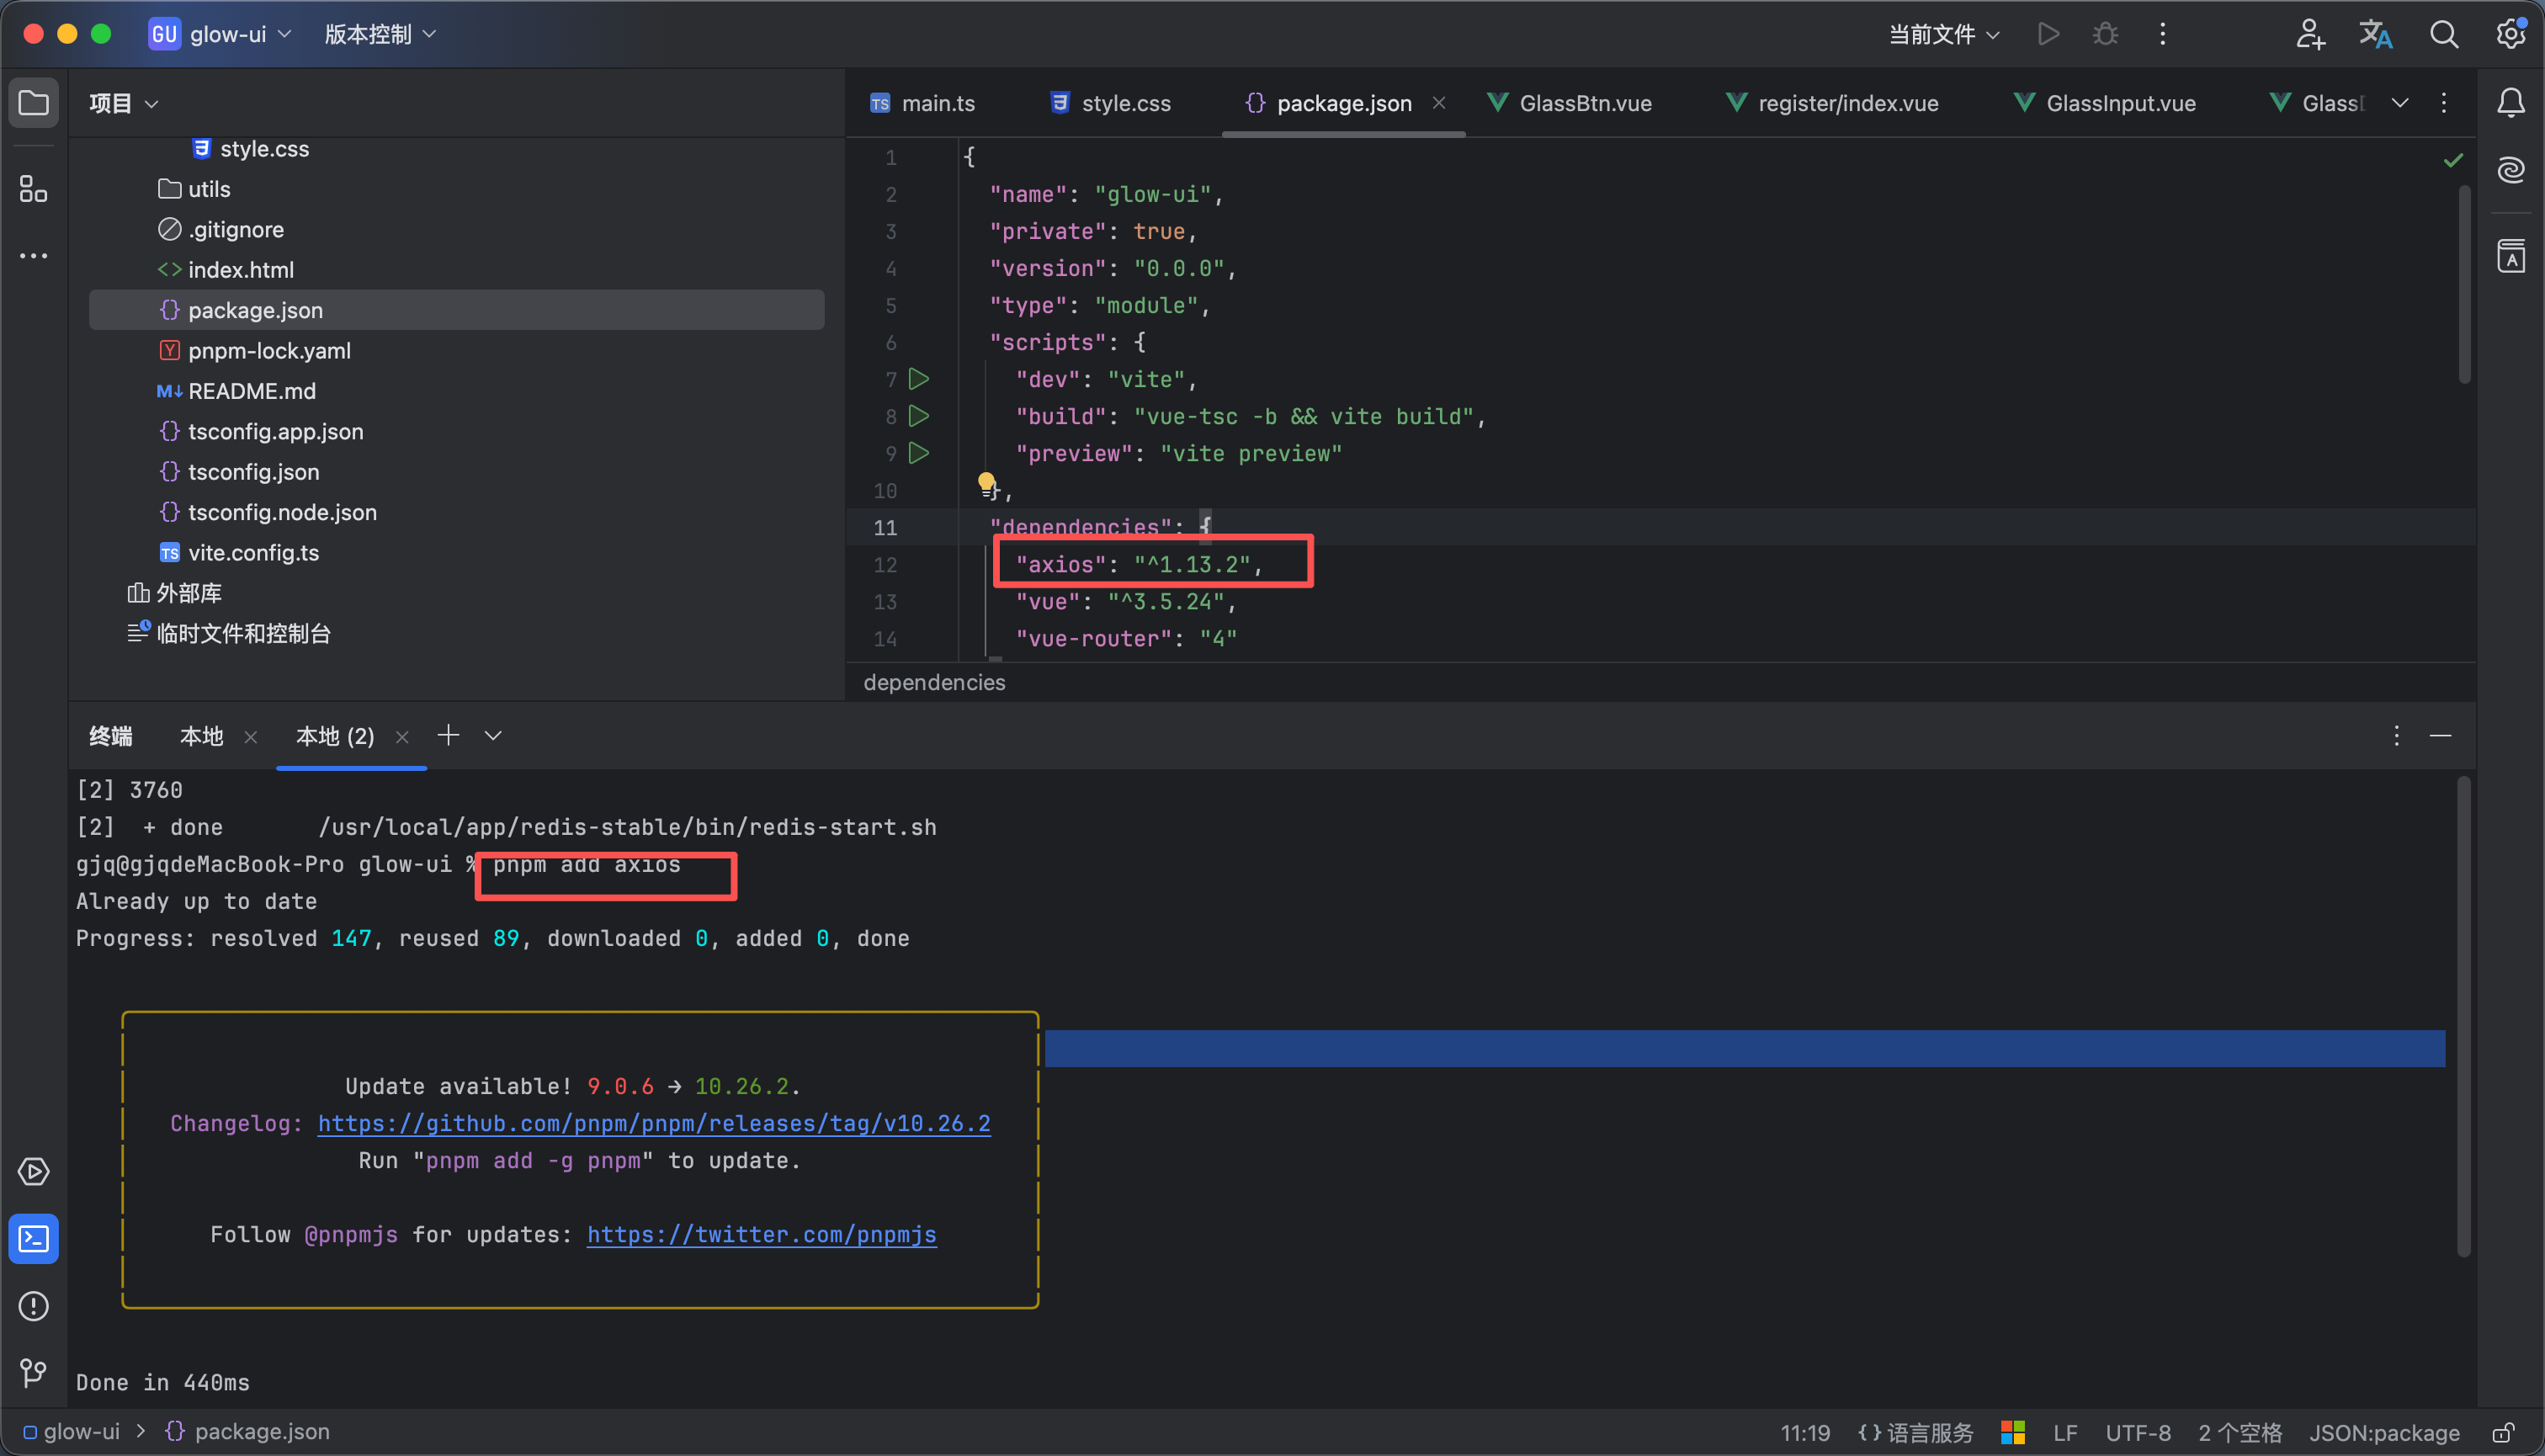Open the 当前文件 run configuration dropdown
Screen dimensions: 2545x1456
pos(1943,34)
